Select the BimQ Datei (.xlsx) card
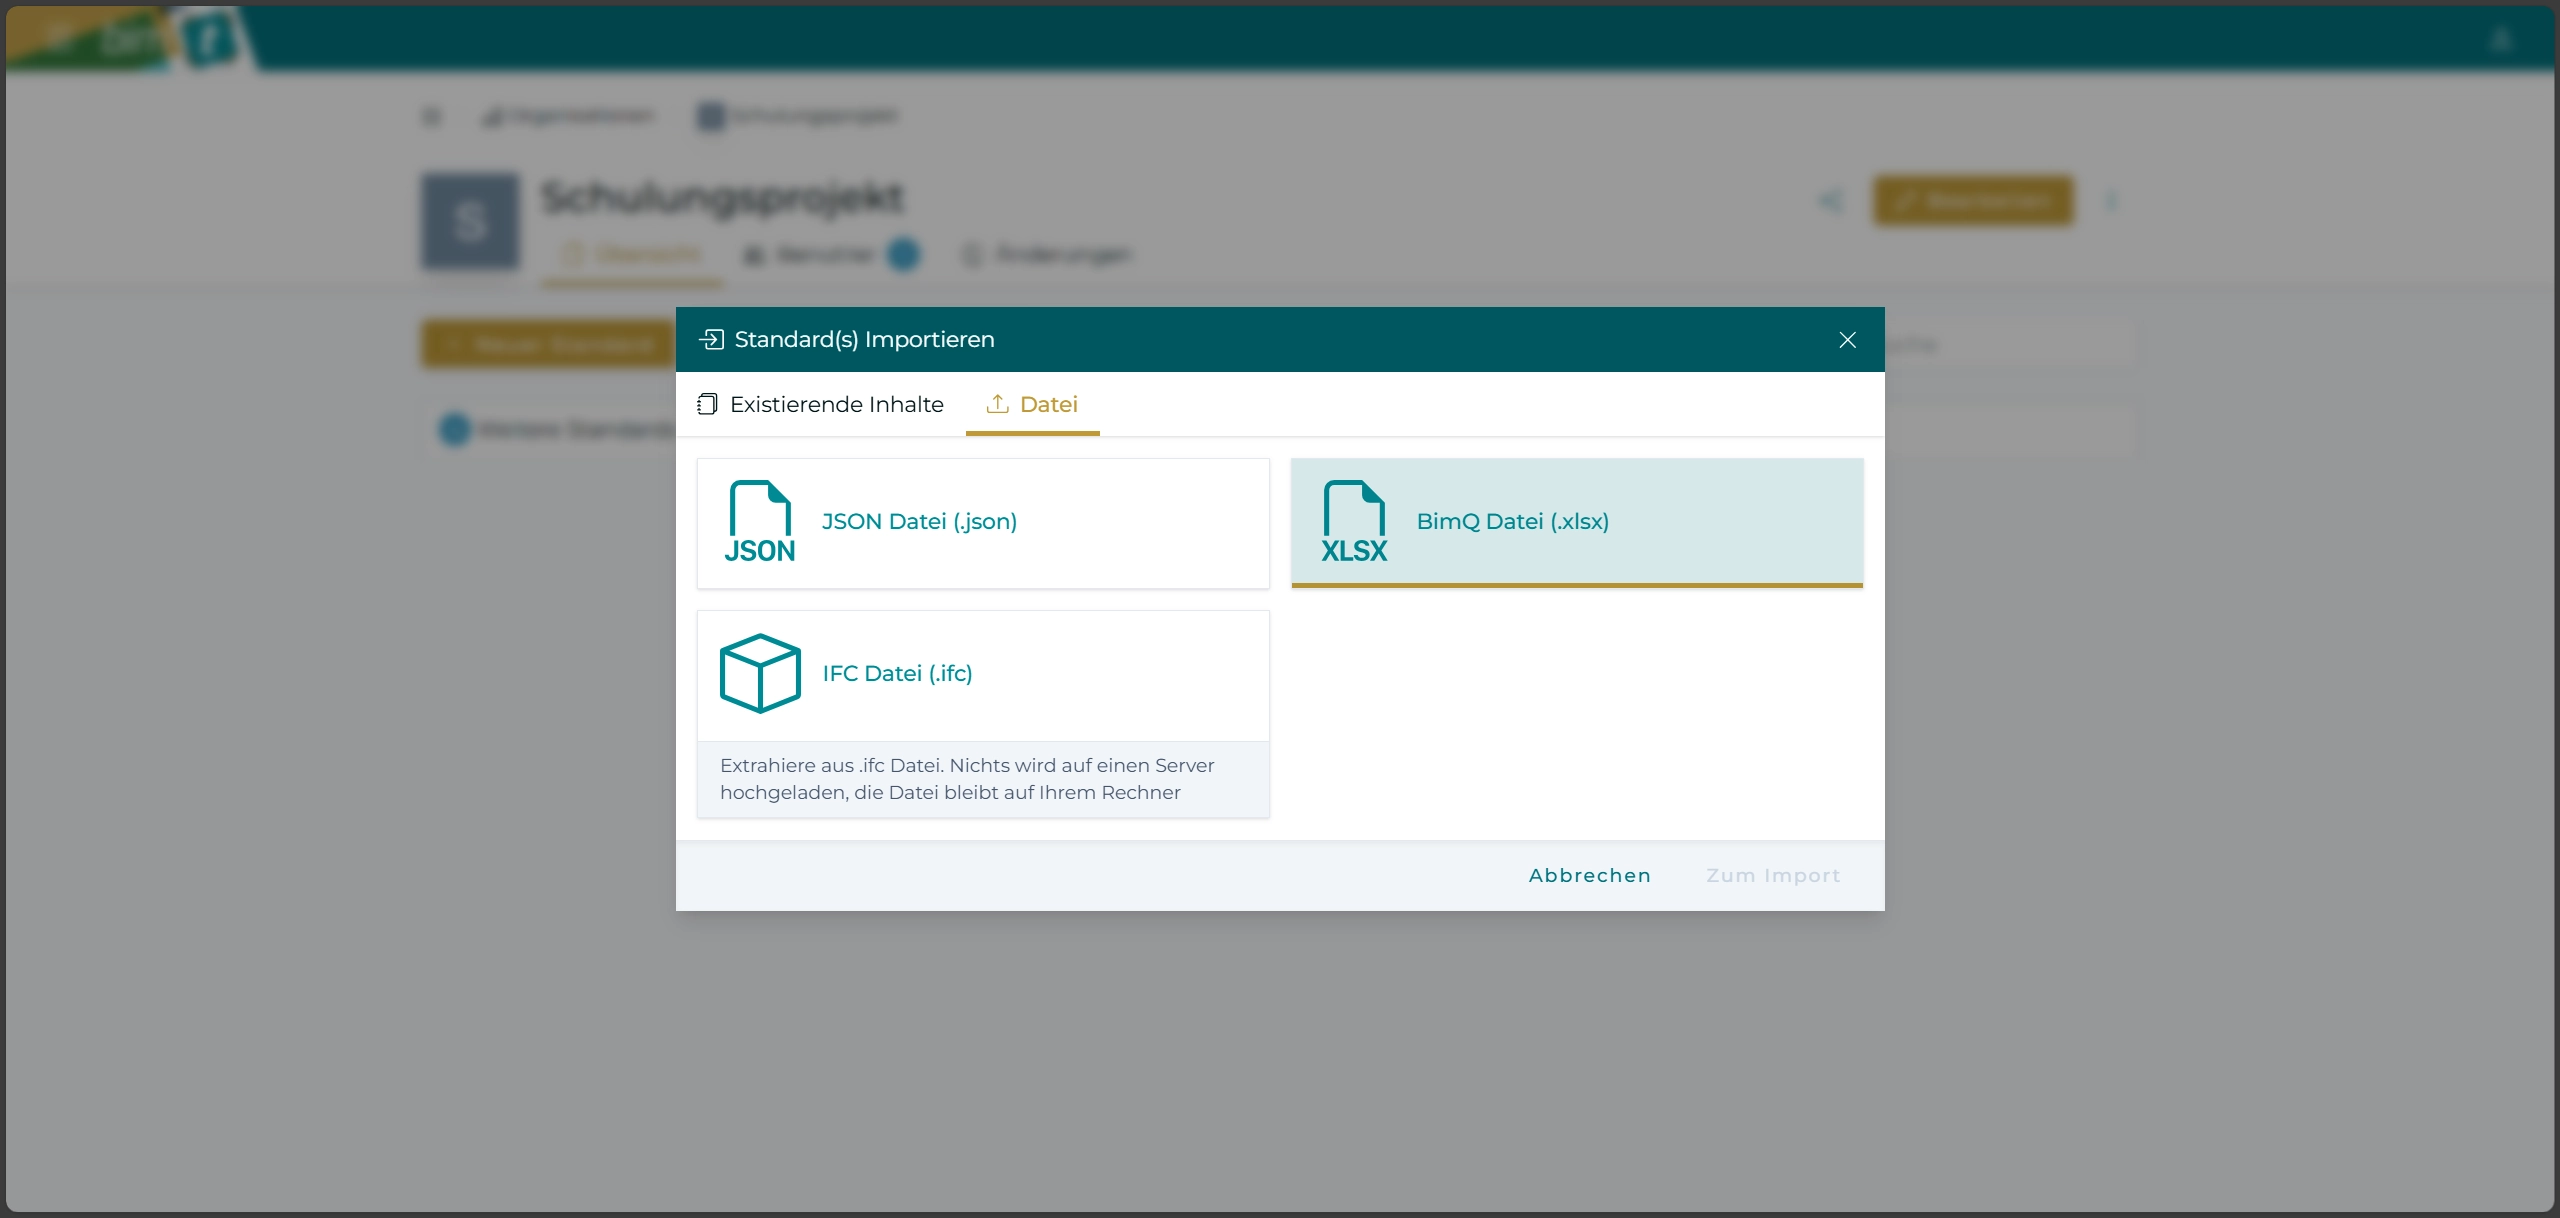The image size is (2560, 1218). 1512,522
